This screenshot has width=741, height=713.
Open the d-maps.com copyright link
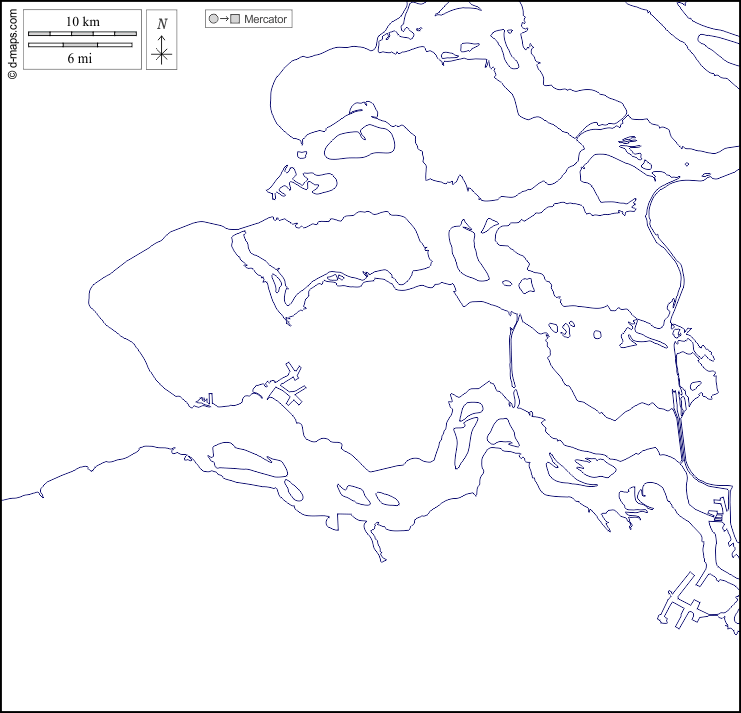[12, 40]
